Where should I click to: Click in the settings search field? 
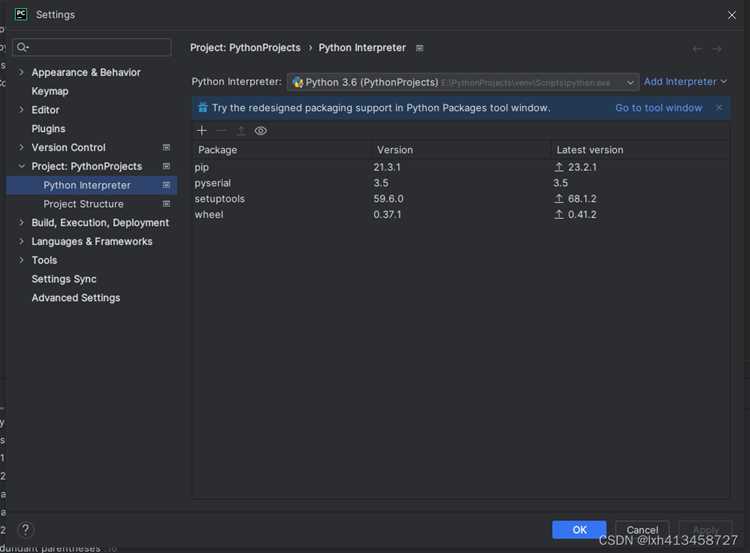click(x=92, y=47)
